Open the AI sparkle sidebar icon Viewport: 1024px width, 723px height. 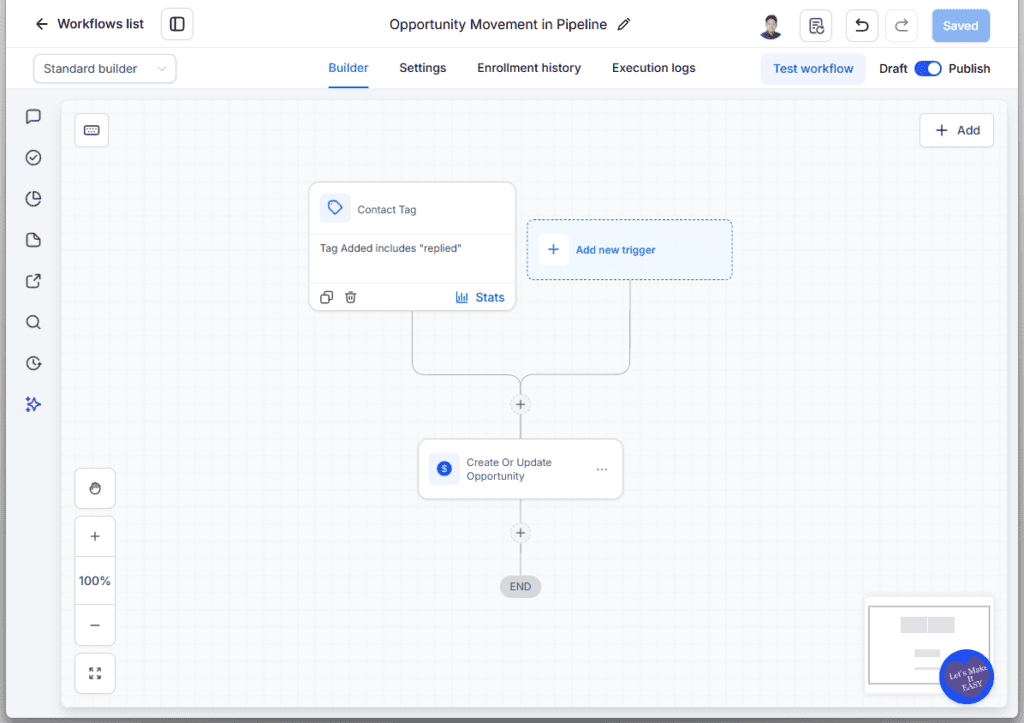pyautogui.click(x=33, y=404)
